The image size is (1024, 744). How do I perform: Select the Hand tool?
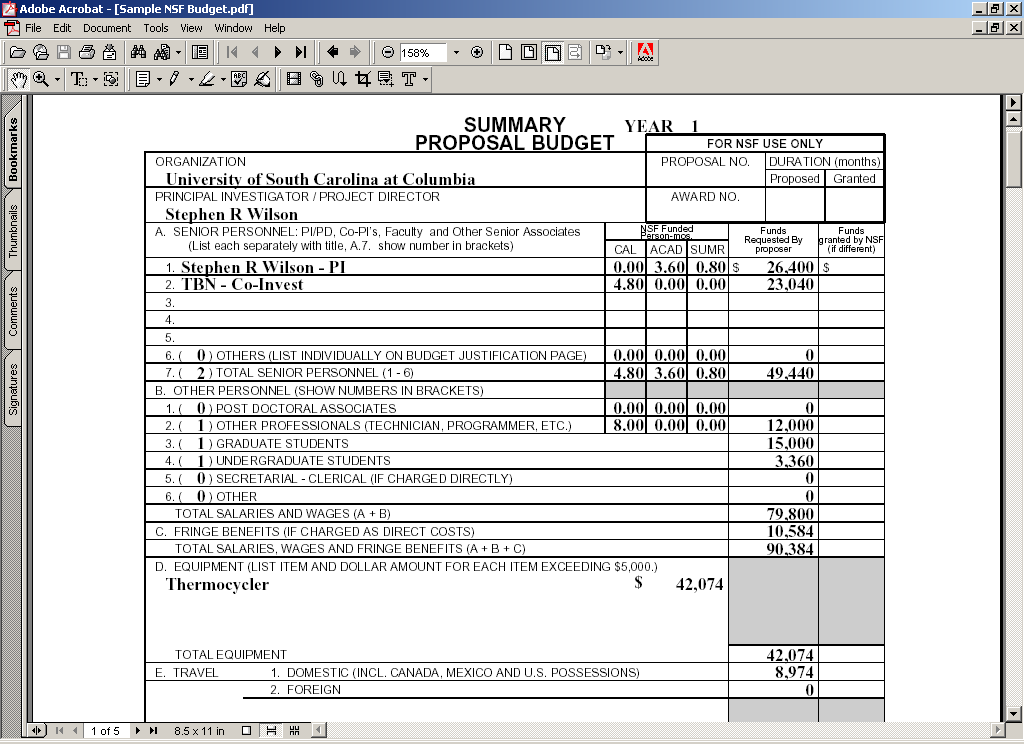(18, 80)
